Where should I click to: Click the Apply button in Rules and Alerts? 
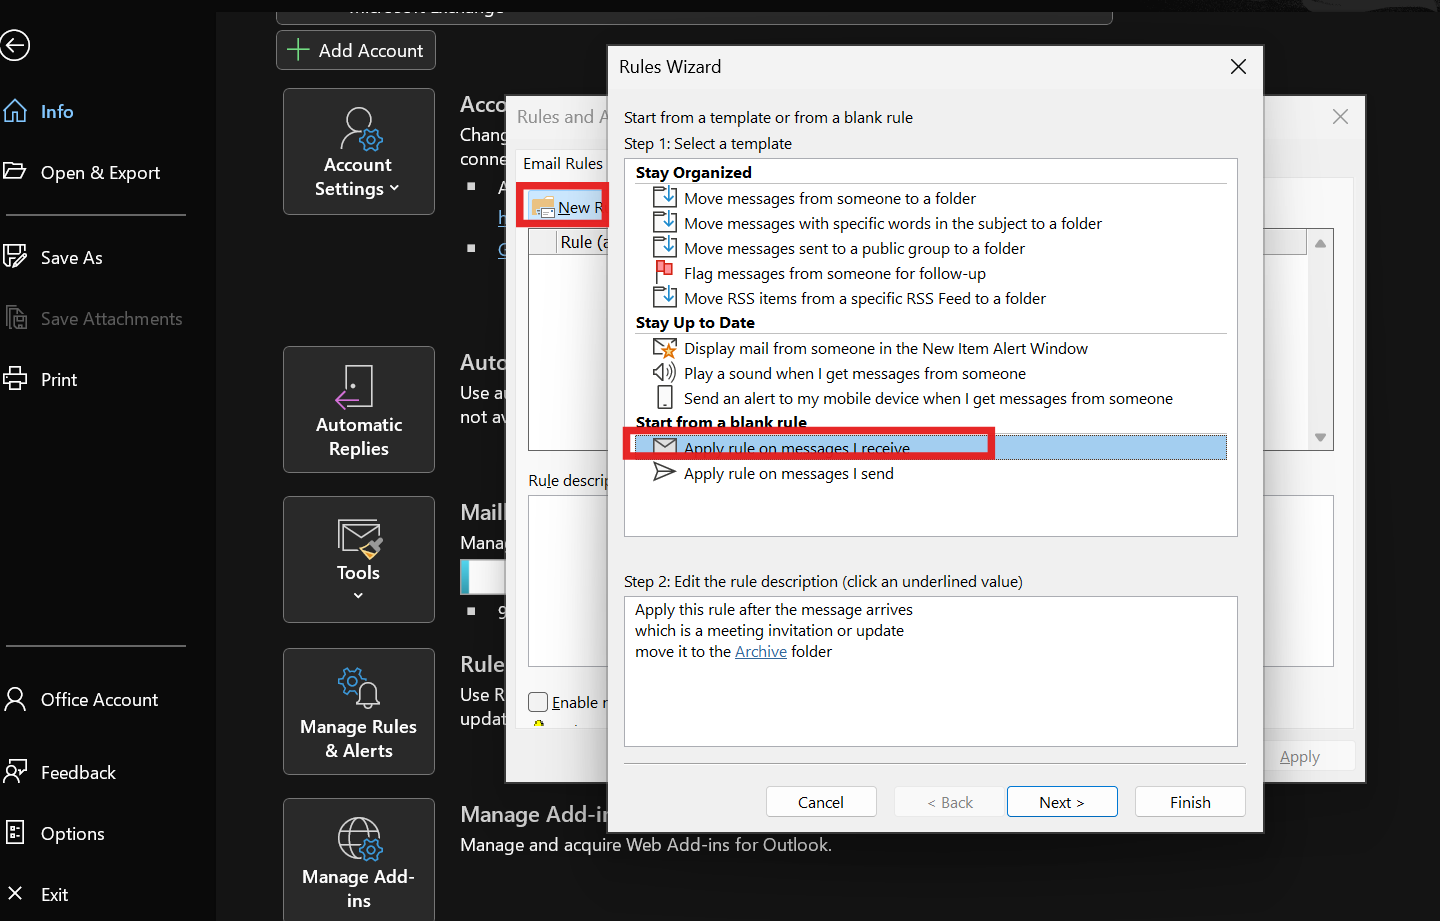coord(1300,757)
